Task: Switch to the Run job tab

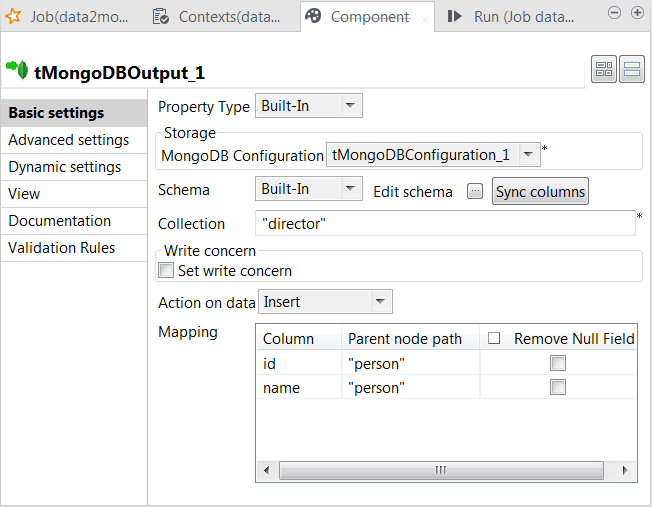Action: 505,17
